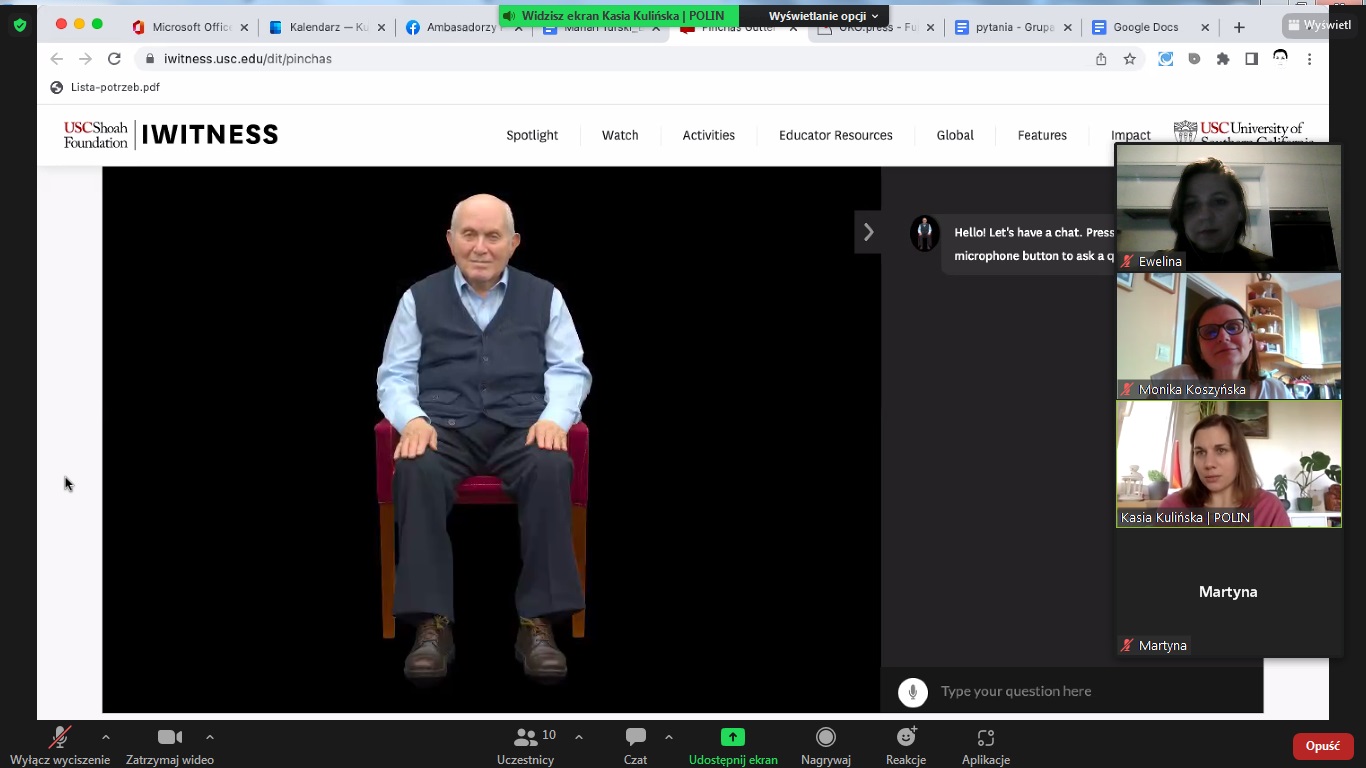Click the Type your question here field
This screenshot has height=768, width=1366.
pyautogui.click(x=1090, y=691)
